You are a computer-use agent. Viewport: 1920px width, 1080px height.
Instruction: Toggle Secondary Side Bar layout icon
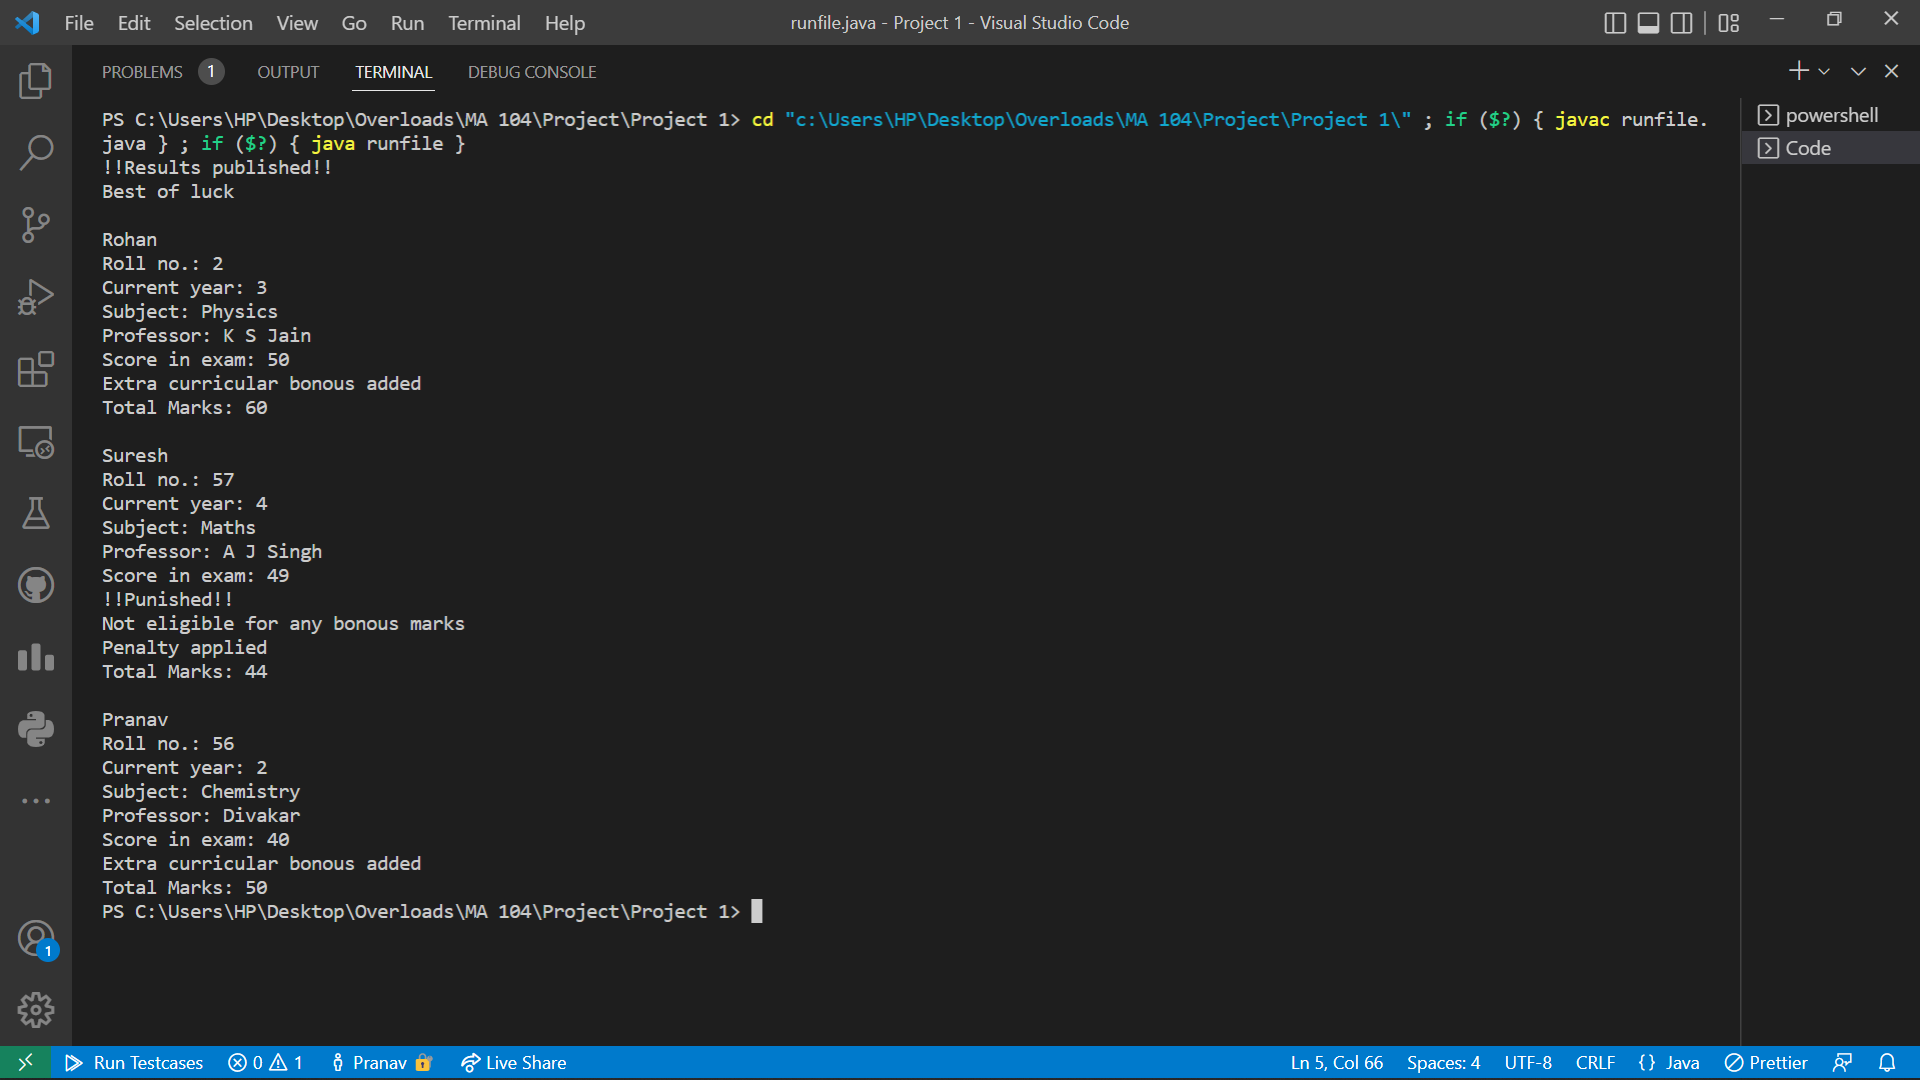point(1682,23)
